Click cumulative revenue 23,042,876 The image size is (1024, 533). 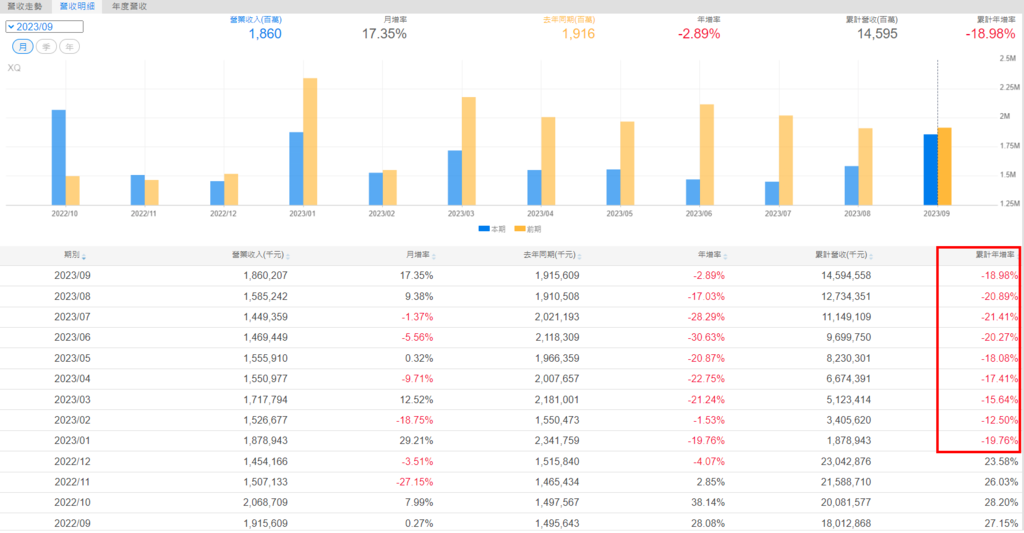pos(846,462)
